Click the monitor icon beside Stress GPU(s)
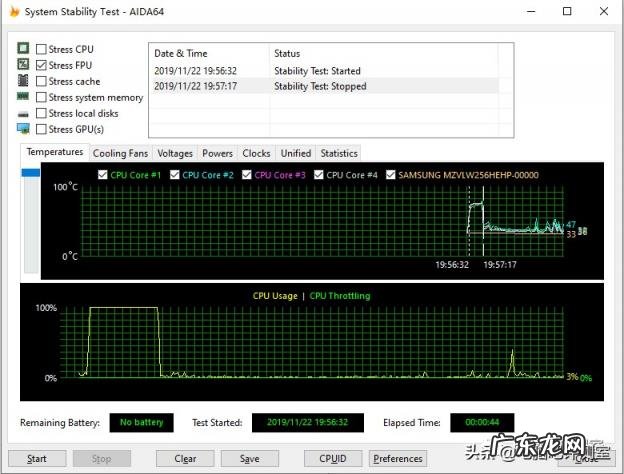This screenshot has width=624, height=474. coord(23,129)
